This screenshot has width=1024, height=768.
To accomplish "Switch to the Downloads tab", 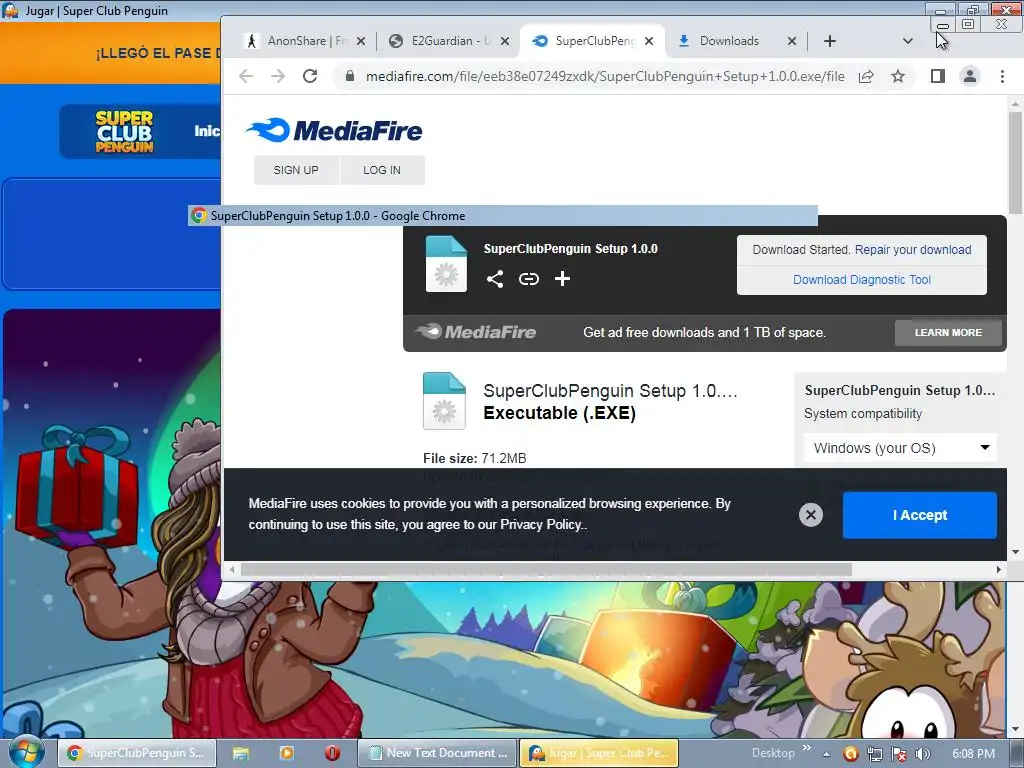I will [728, 41].
